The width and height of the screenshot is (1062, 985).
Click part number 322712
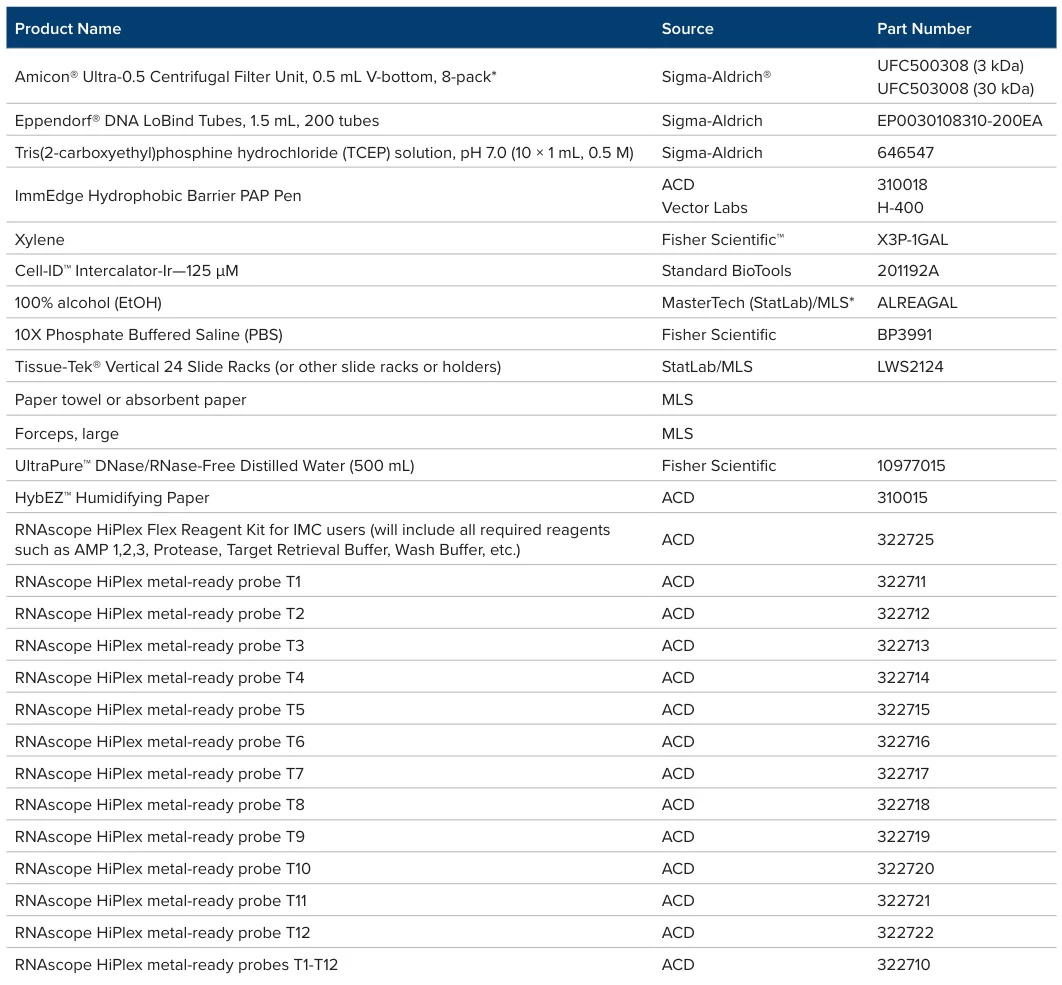[x=904, y=613]
